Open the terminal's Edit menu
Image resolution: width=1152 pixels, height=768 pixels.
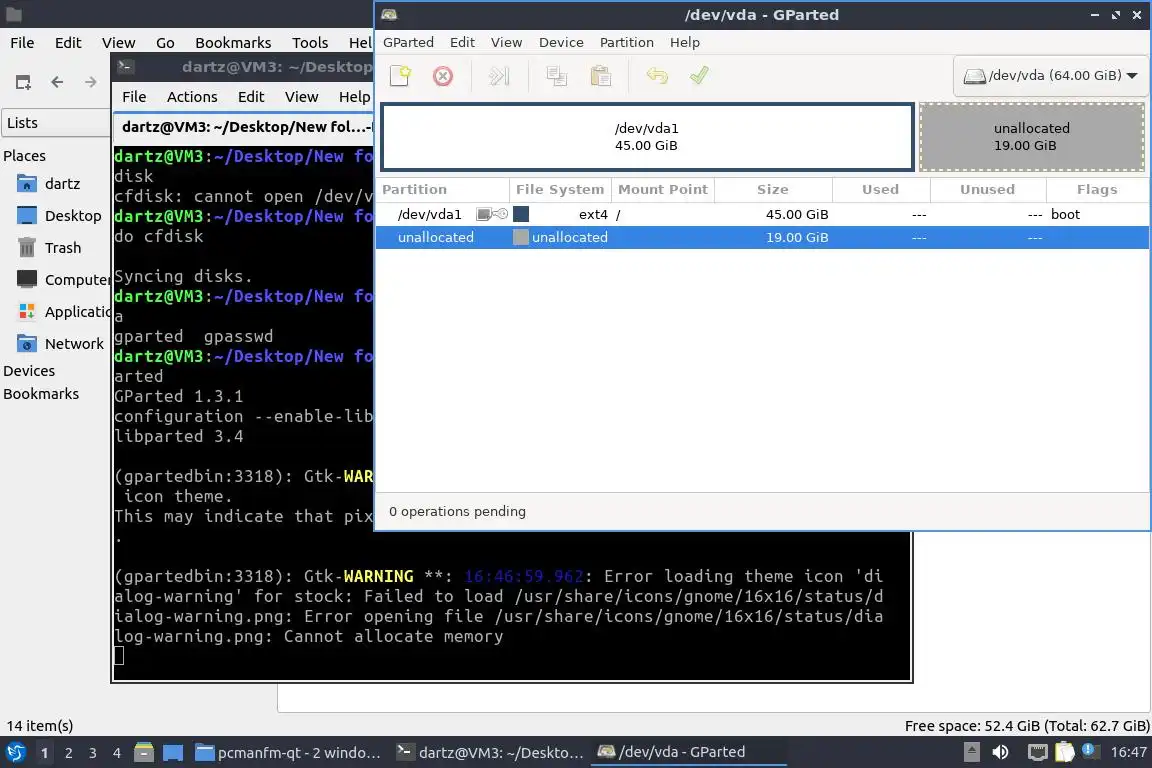[x=251, y=97]
